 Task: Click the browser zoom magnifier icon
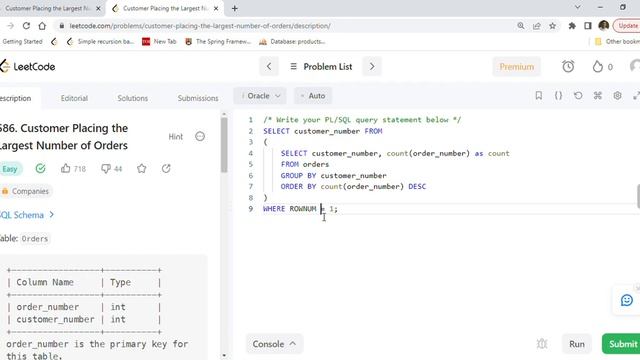(x=521, y=26)
